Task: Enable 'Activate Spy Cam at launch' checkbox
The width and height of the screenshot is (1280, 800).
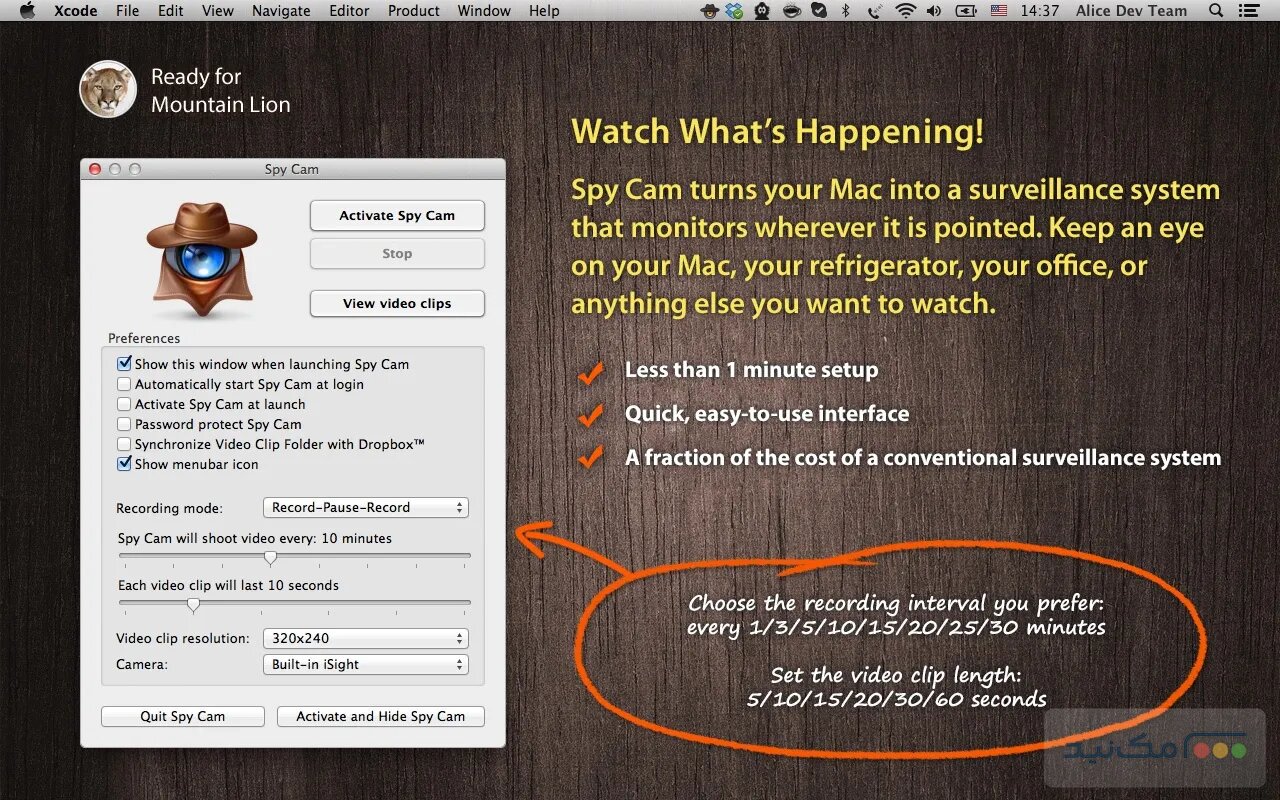Action: click(124, 404)
